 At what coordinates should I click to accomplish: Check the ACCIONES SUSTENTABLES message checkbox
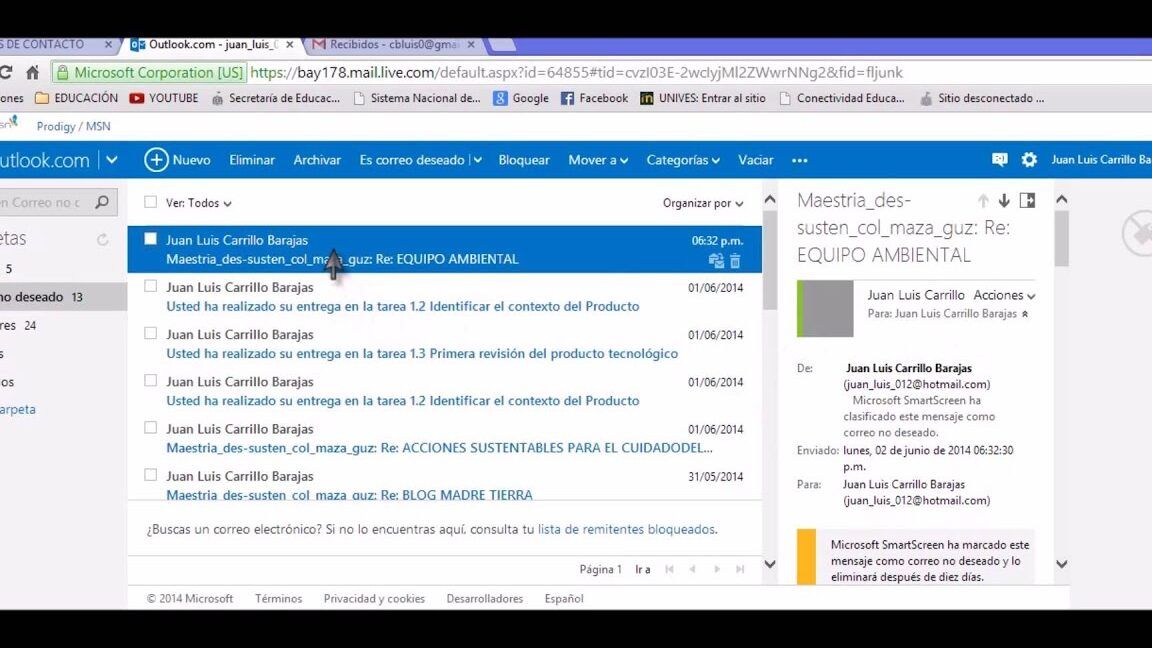151,428
